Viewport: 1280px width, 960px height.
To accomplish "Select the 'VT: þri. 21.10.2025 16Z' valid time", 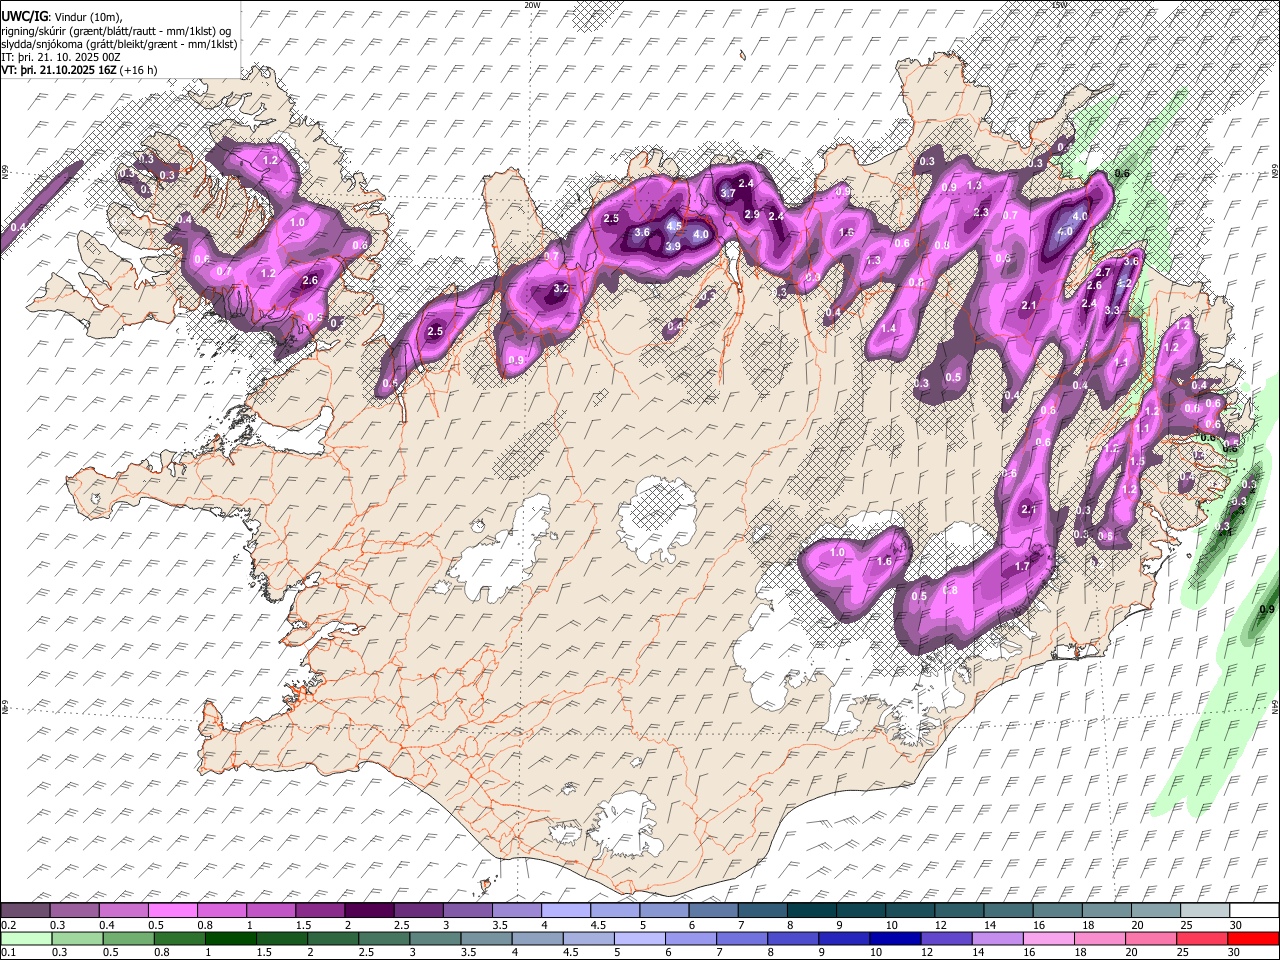I will pos(58,70).
